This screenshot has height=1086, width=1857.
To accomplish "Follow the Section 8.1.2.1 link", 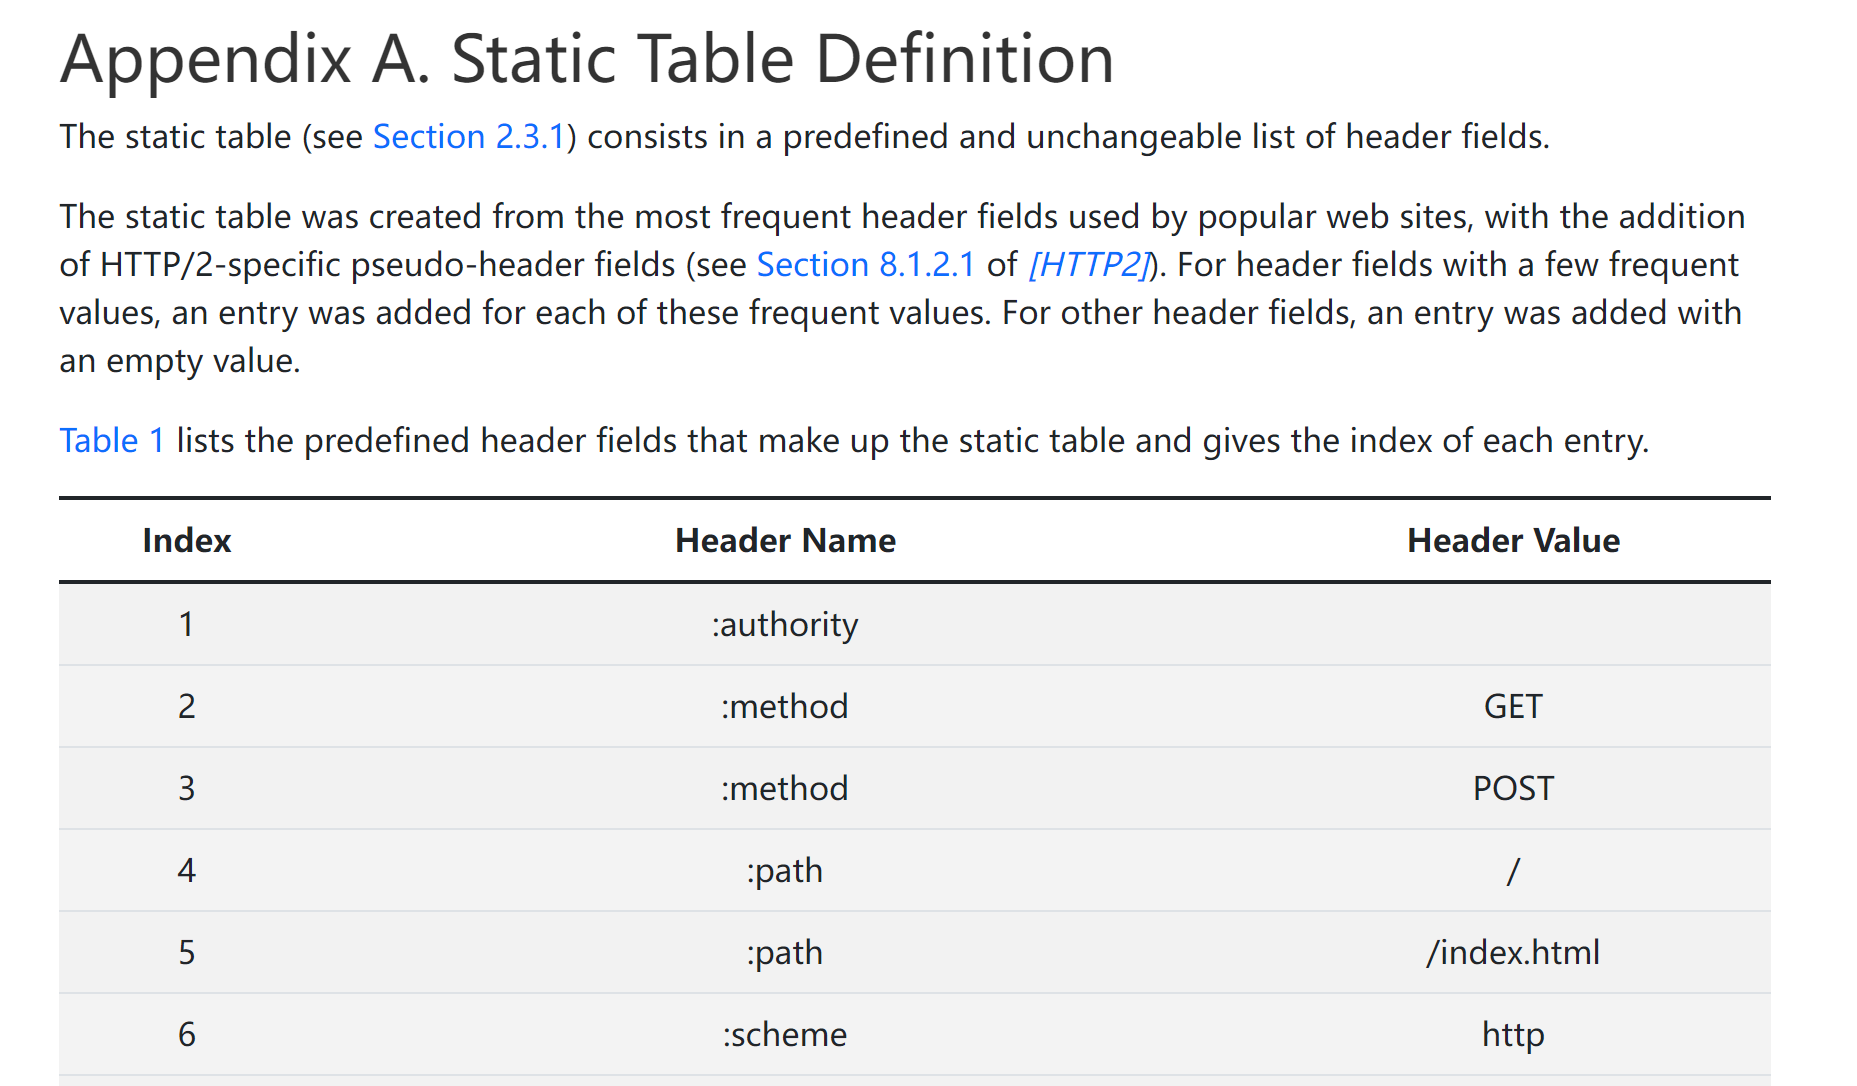I will tap(865, 264).
